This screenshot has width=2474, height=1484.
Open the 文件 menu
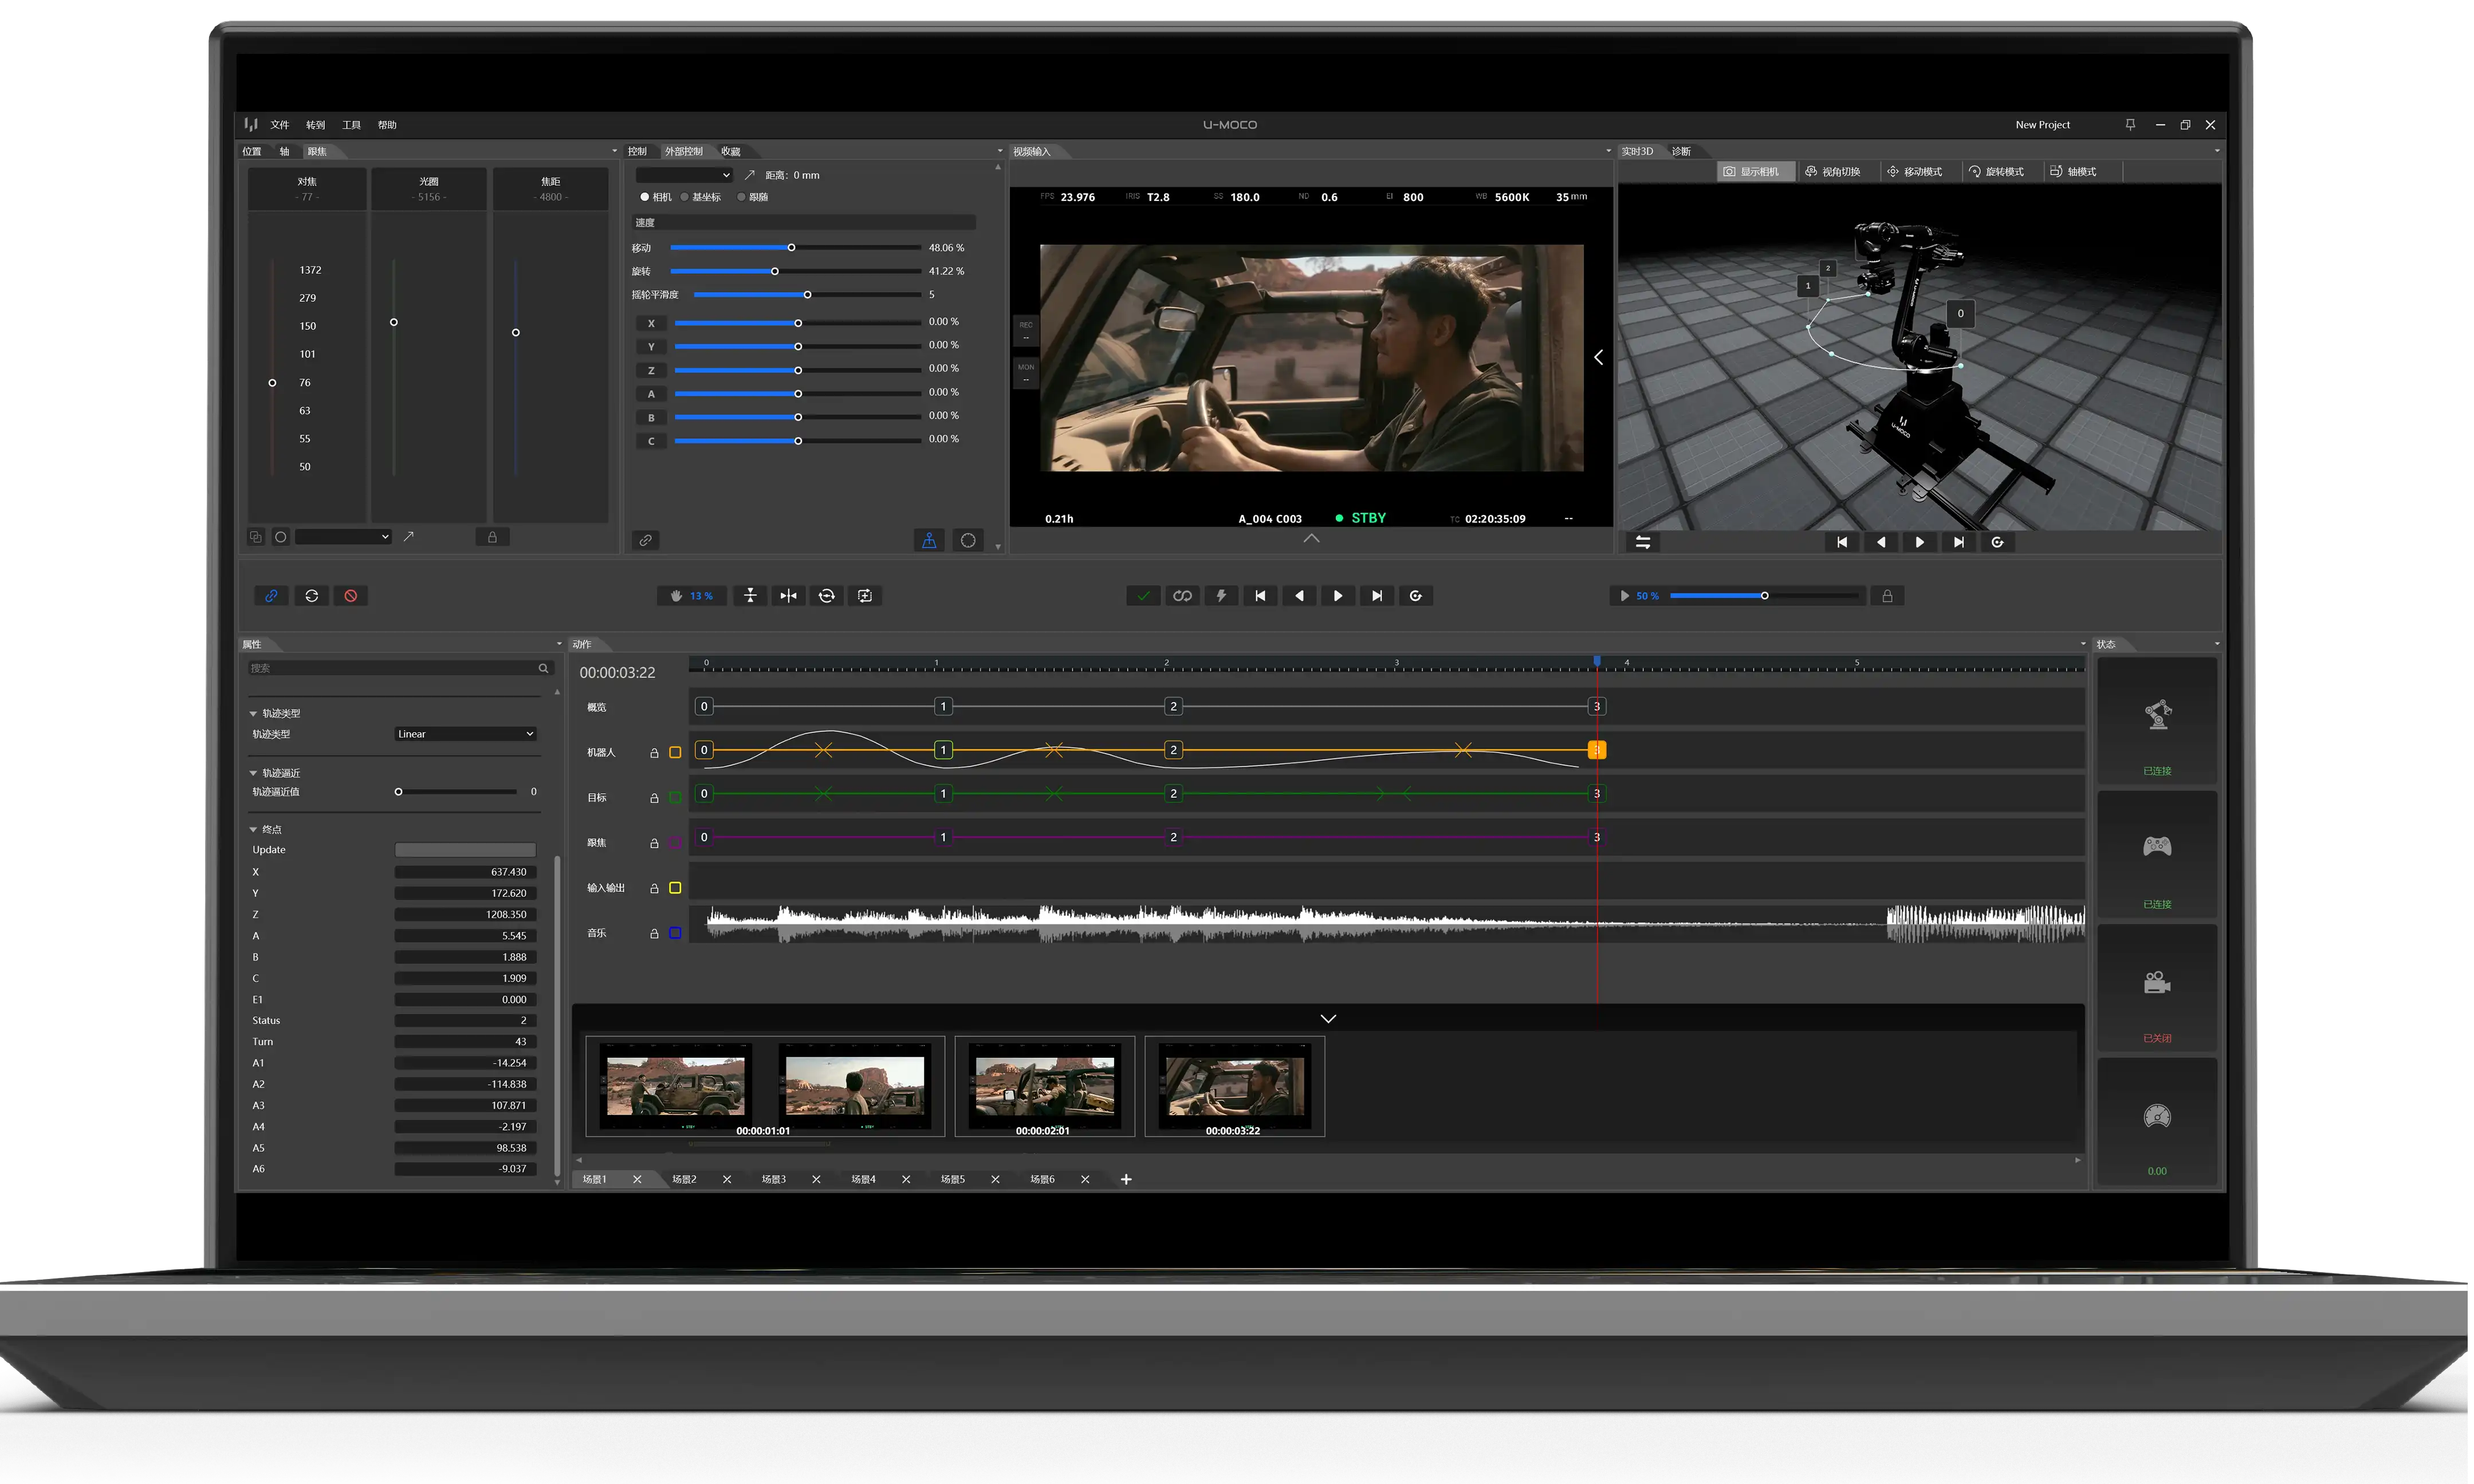pyautogui.click(x=279, y=125)
